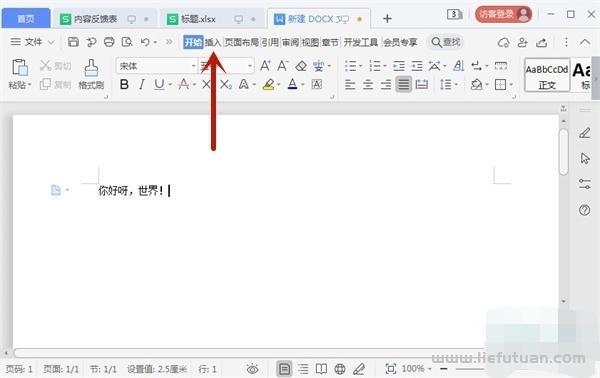Switch to outline view
The height and width of the screenshot is (378, 600).
tap(303, 369)
